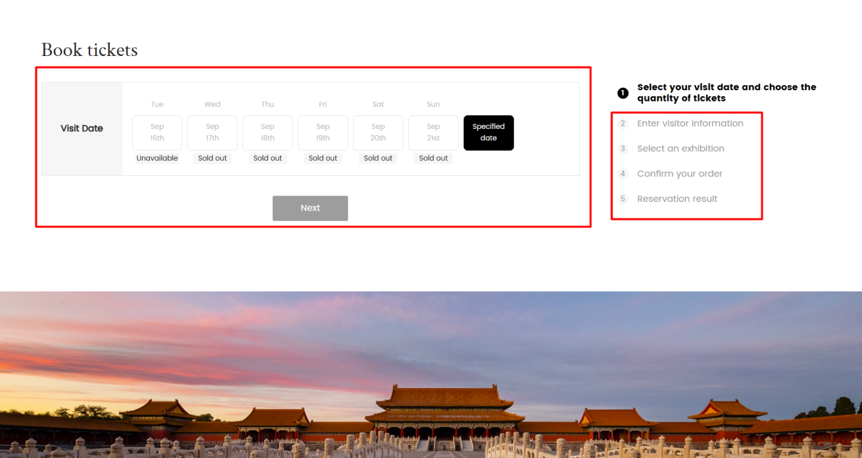Viewport: 862px width, 458px height.
Task: Choose Sunday Sep 21st date tile
Action: coord(433,133)
